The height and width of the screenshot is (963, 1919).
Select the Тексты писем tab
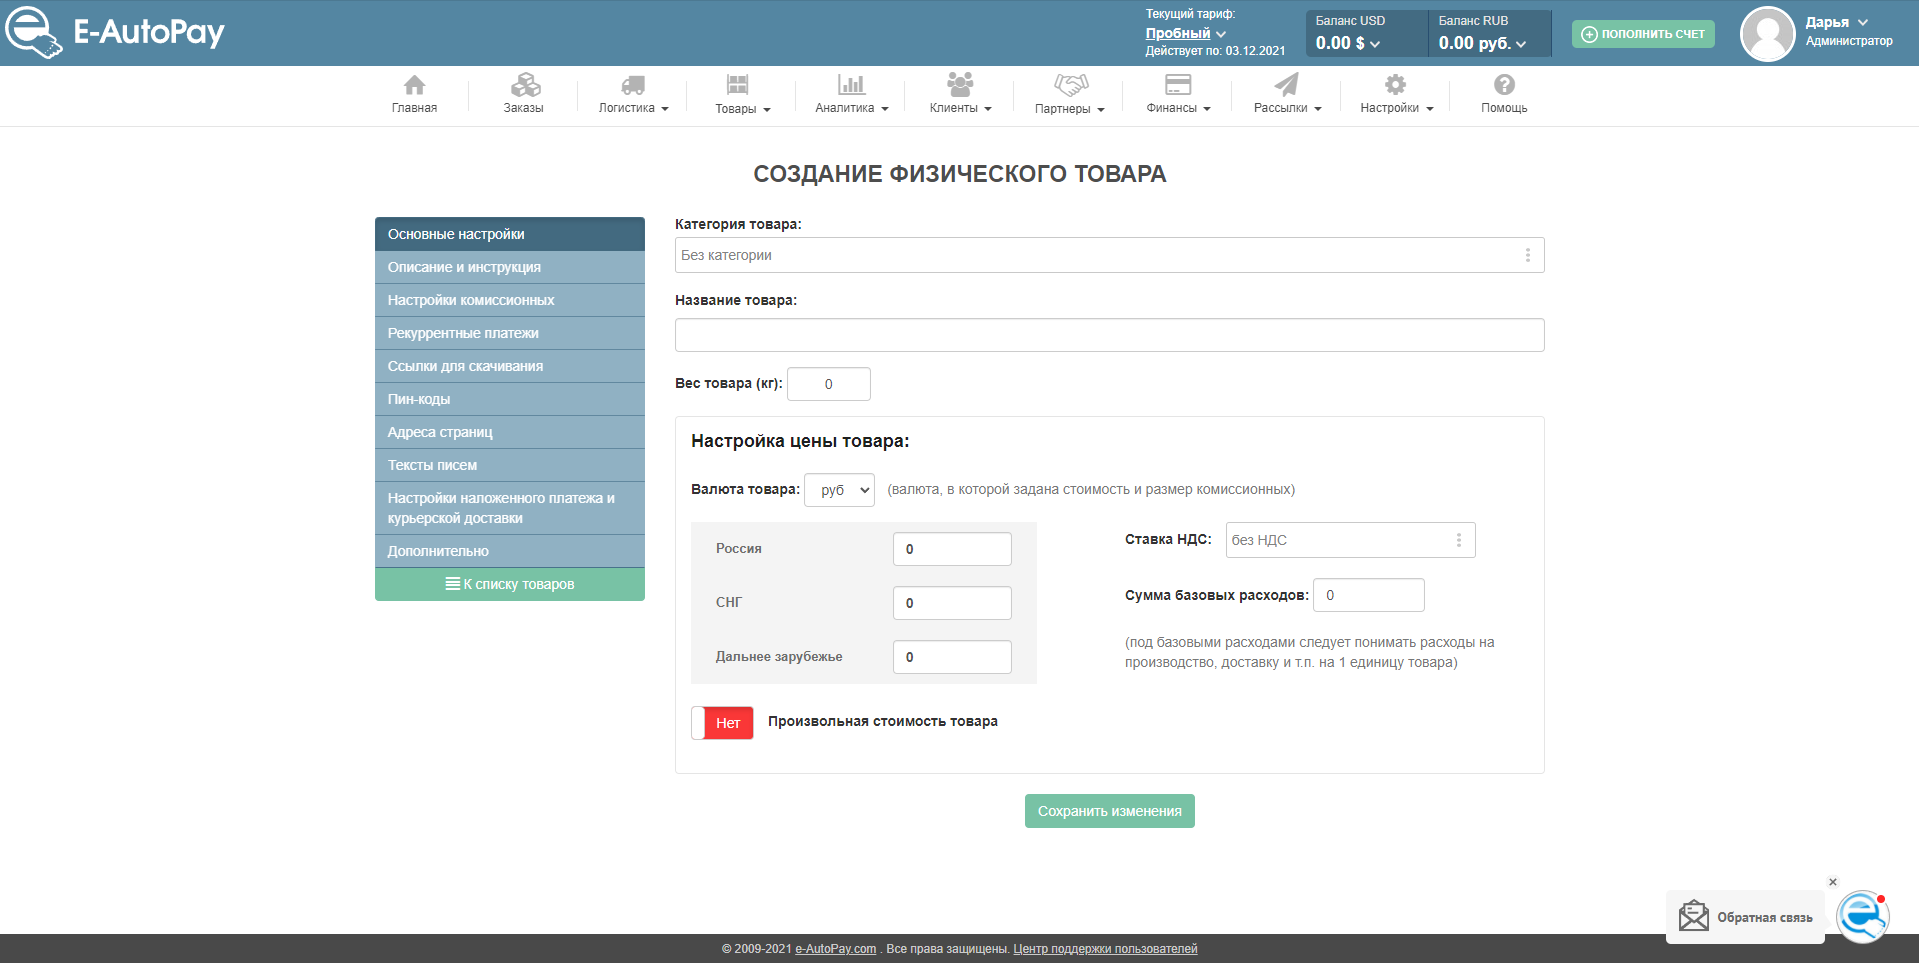click(x=510, y=465)
